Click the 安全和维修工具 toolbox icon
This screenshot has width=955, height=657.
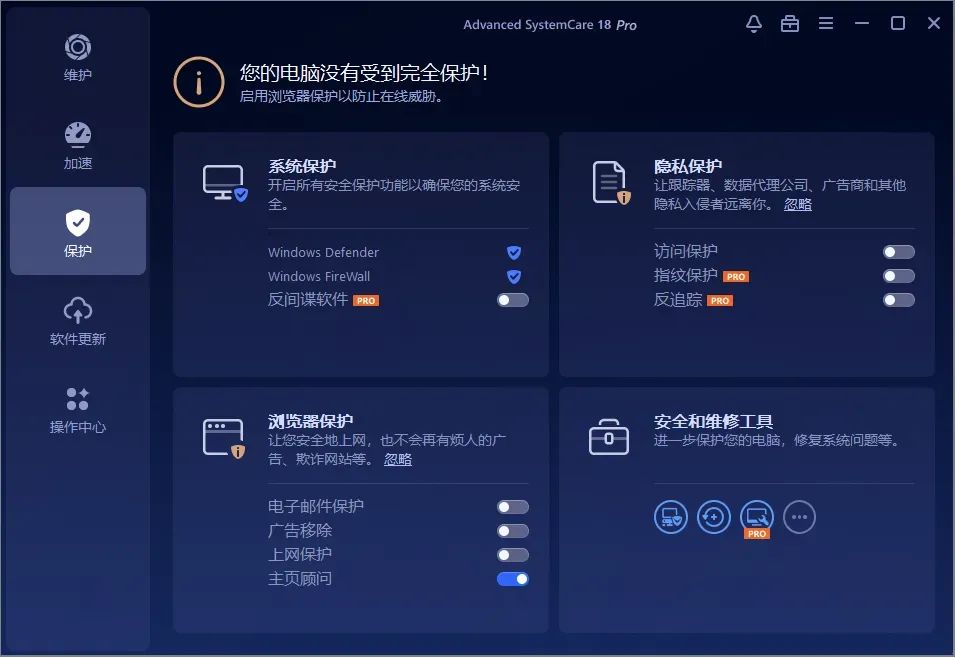pyautogui.click(x=609, y=437)
